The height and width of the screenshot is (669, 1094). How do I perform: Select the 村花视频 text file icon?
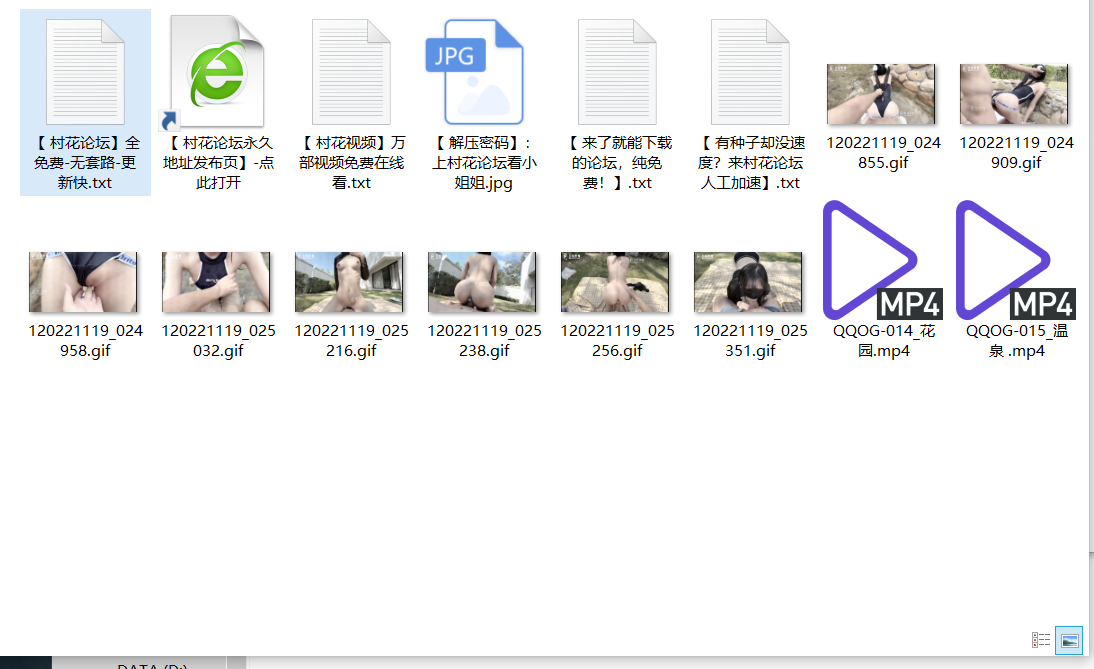pyautogui.click(x=351, y=72)
